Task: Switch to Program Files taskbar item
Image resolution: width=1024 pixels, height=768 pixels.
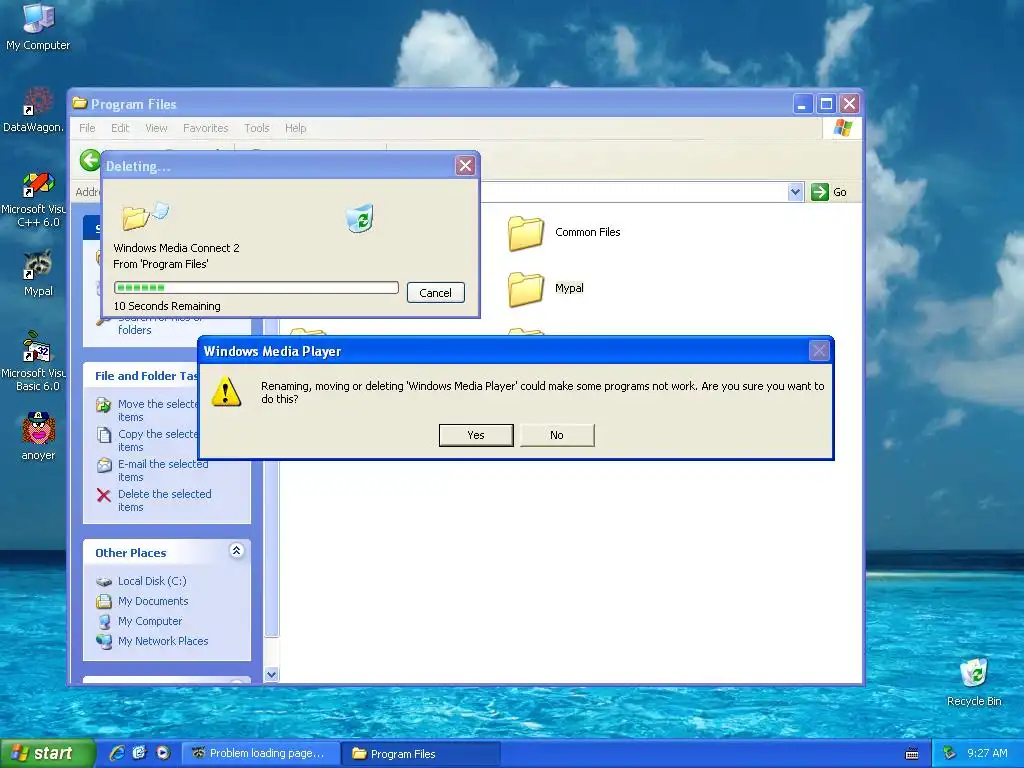Action: point(421,754)
